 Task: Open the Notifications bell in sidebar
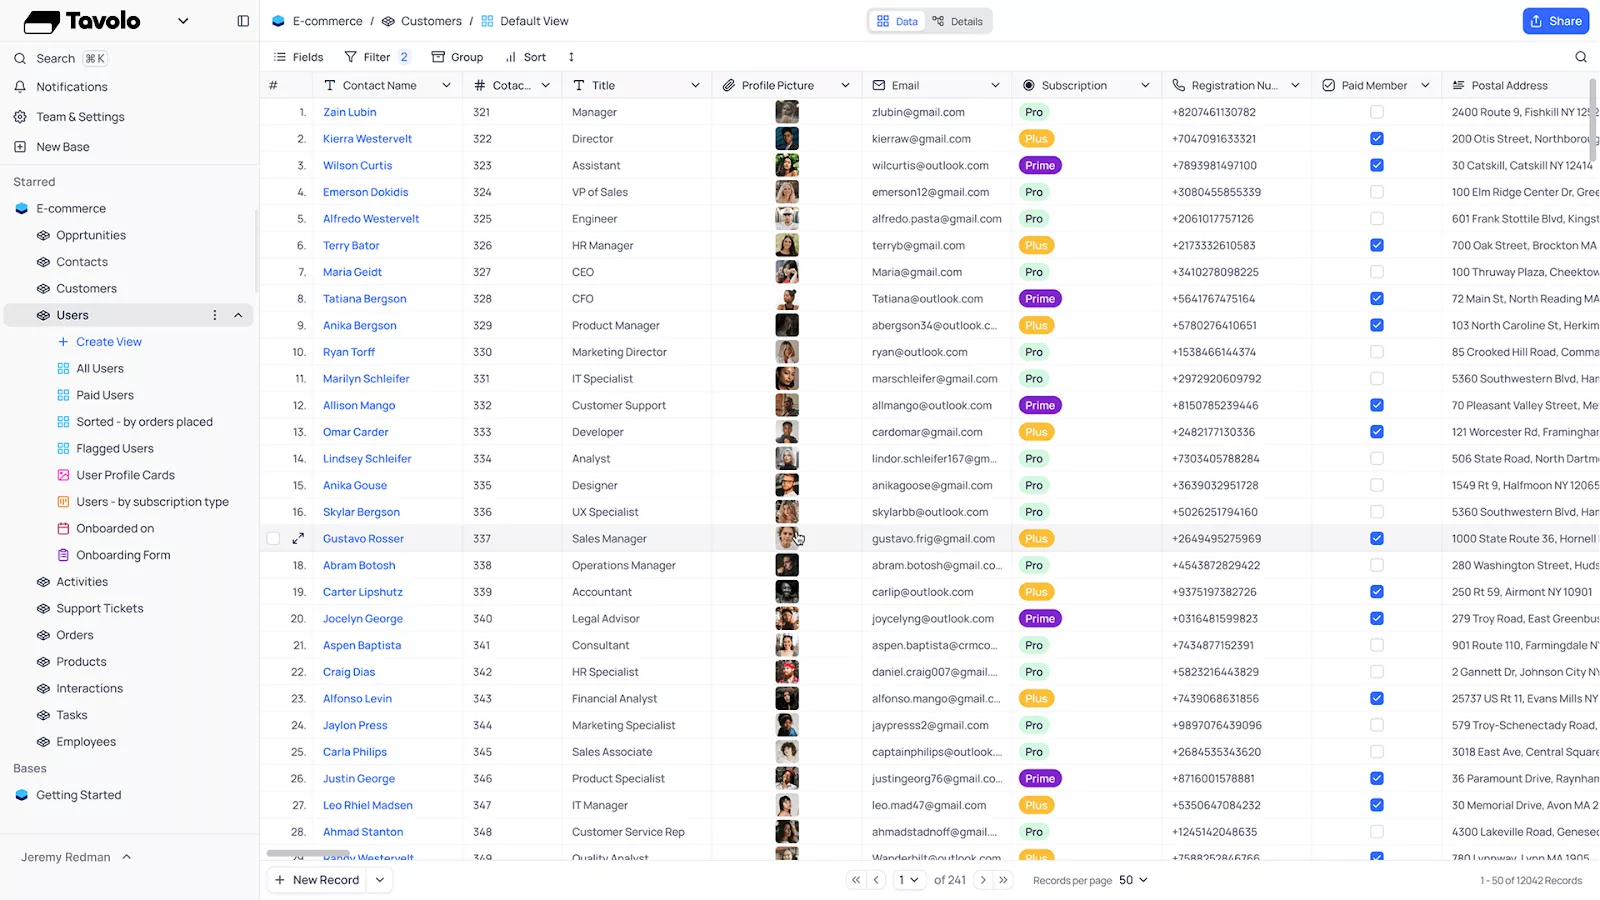(20, 87)
